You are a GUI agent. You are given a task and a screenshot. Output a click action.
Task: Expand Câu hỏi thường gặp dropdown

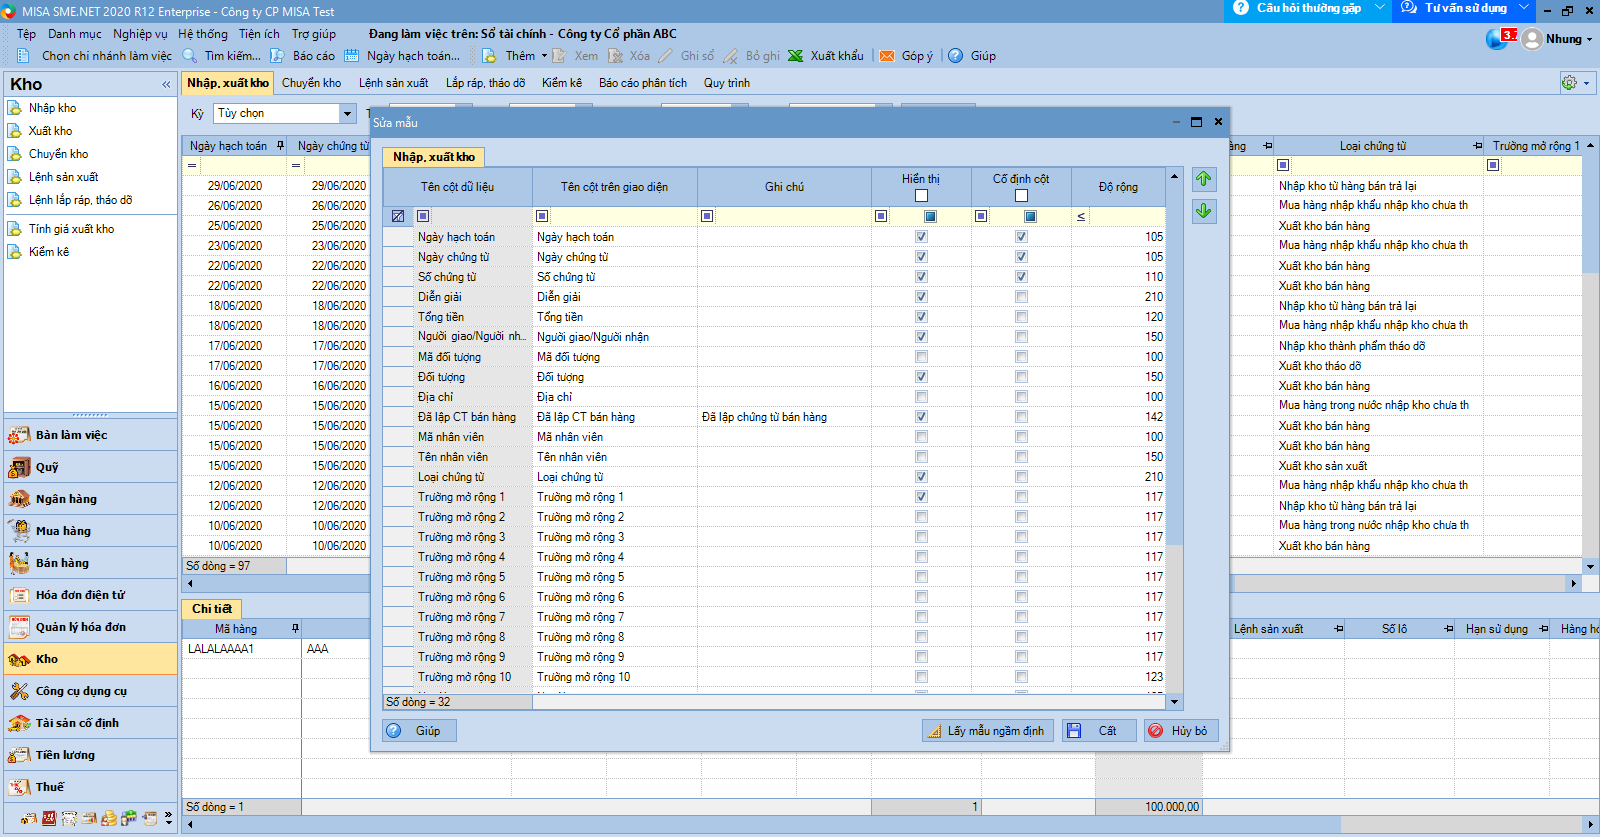click(1380, 8)
